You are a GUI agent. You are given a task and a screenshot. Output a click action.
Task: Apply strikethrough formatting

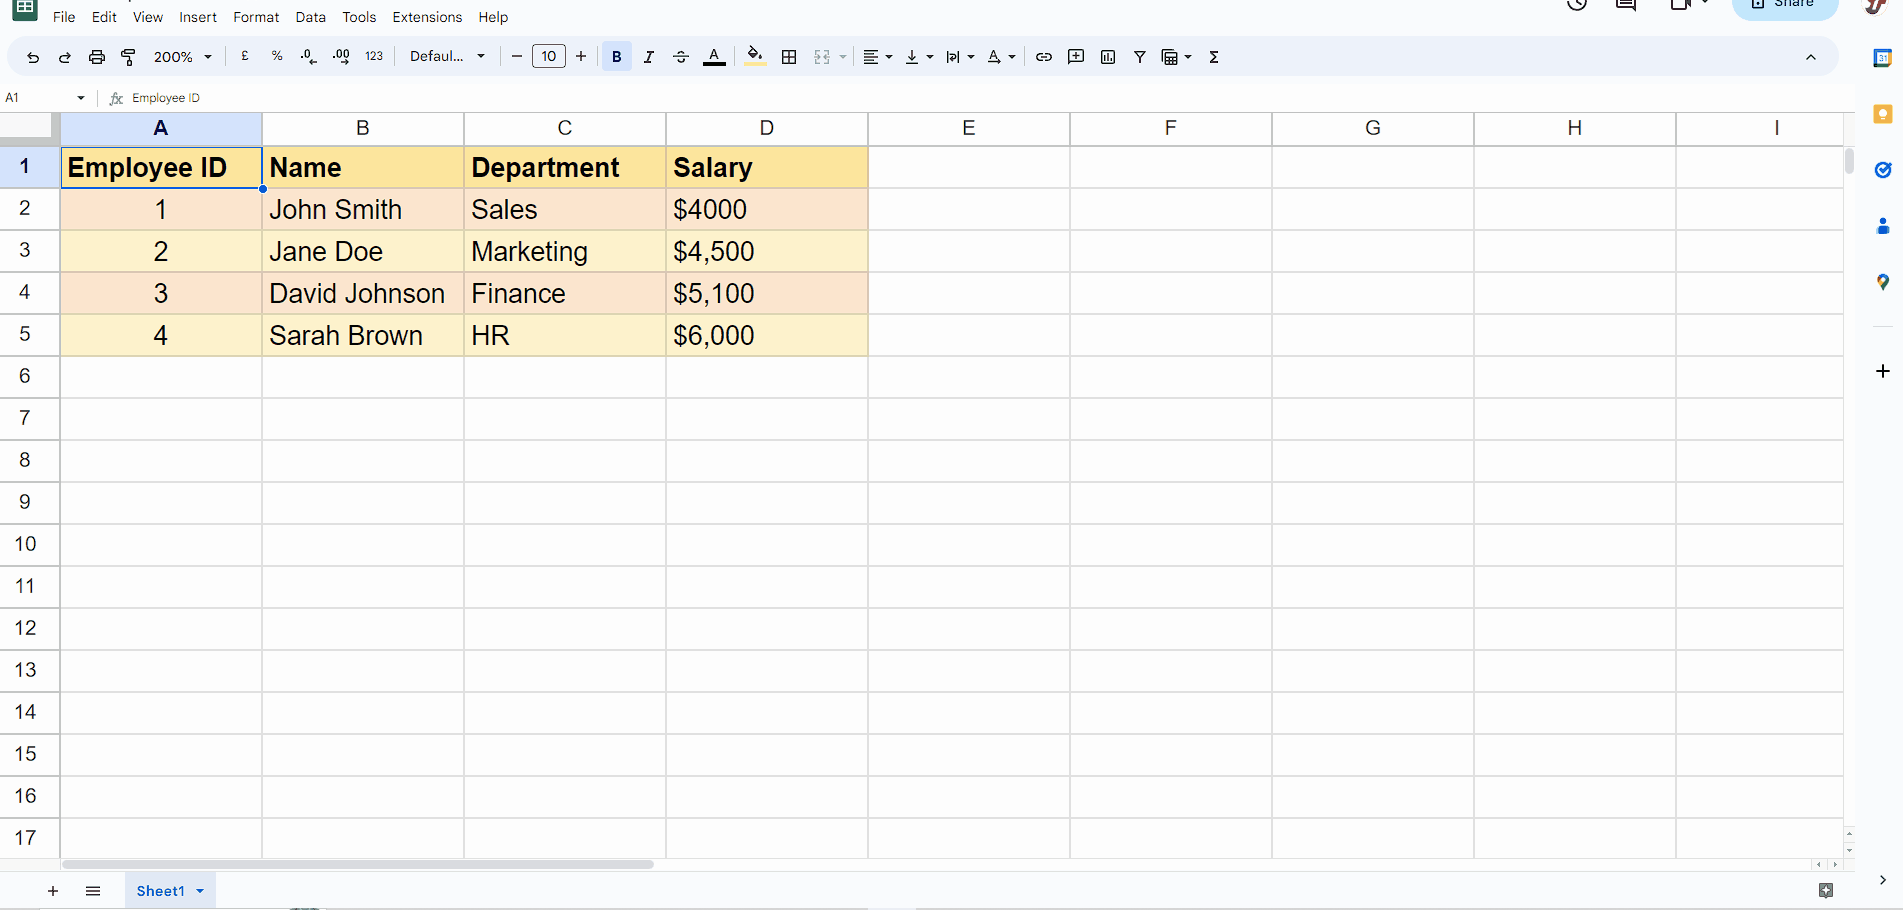click(681, 56)
